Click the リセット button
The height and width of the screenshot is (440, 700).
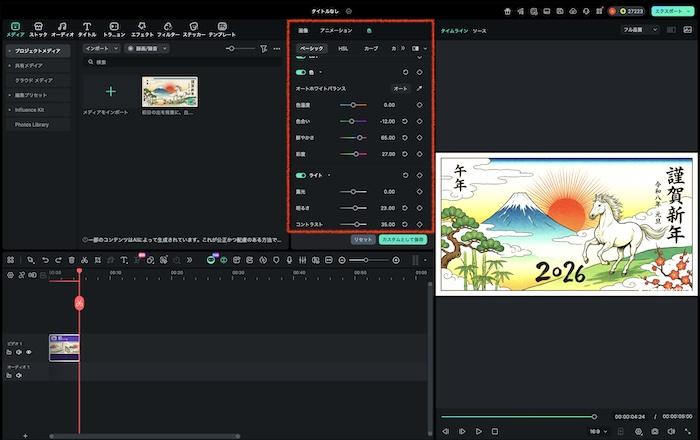[x=363, y=240]
